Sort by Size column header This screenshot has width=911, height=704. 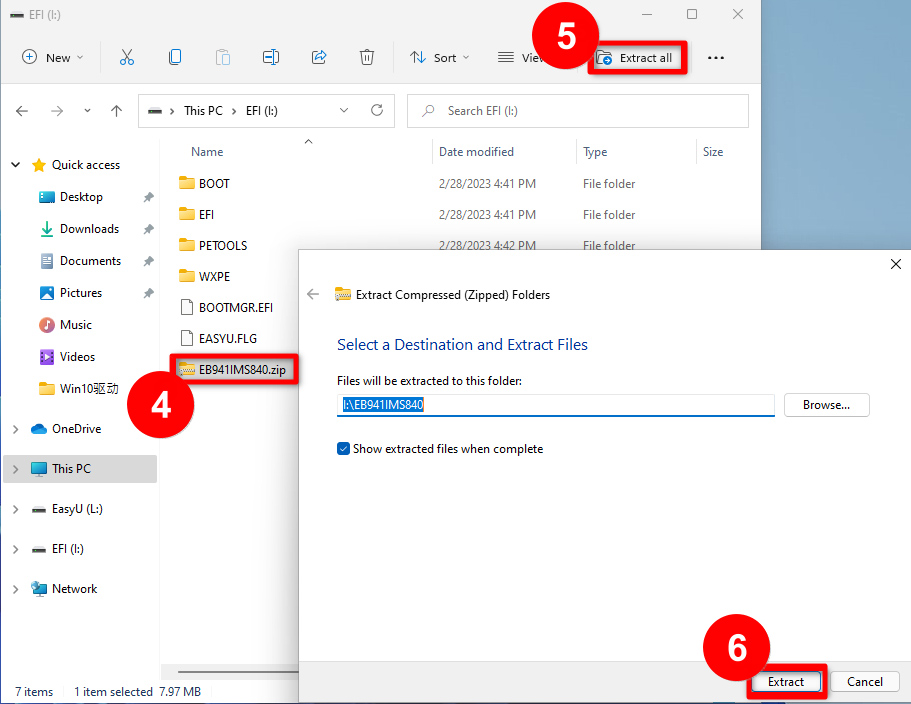713,152
